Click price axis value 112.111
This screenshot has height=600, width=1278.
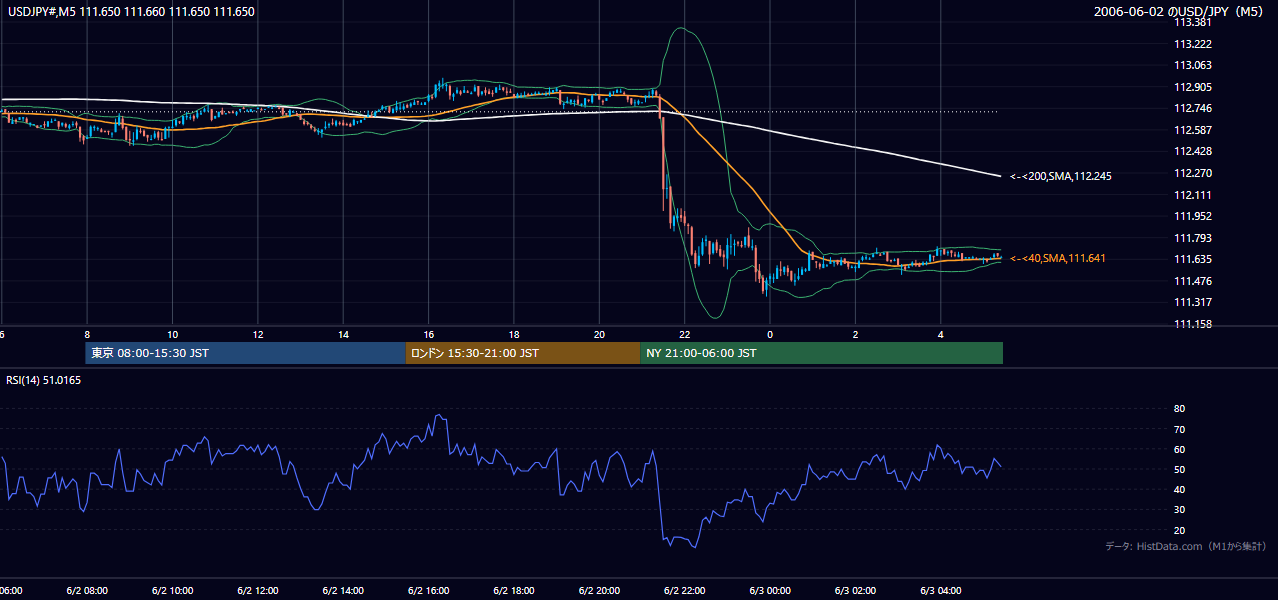[1193, 195]
